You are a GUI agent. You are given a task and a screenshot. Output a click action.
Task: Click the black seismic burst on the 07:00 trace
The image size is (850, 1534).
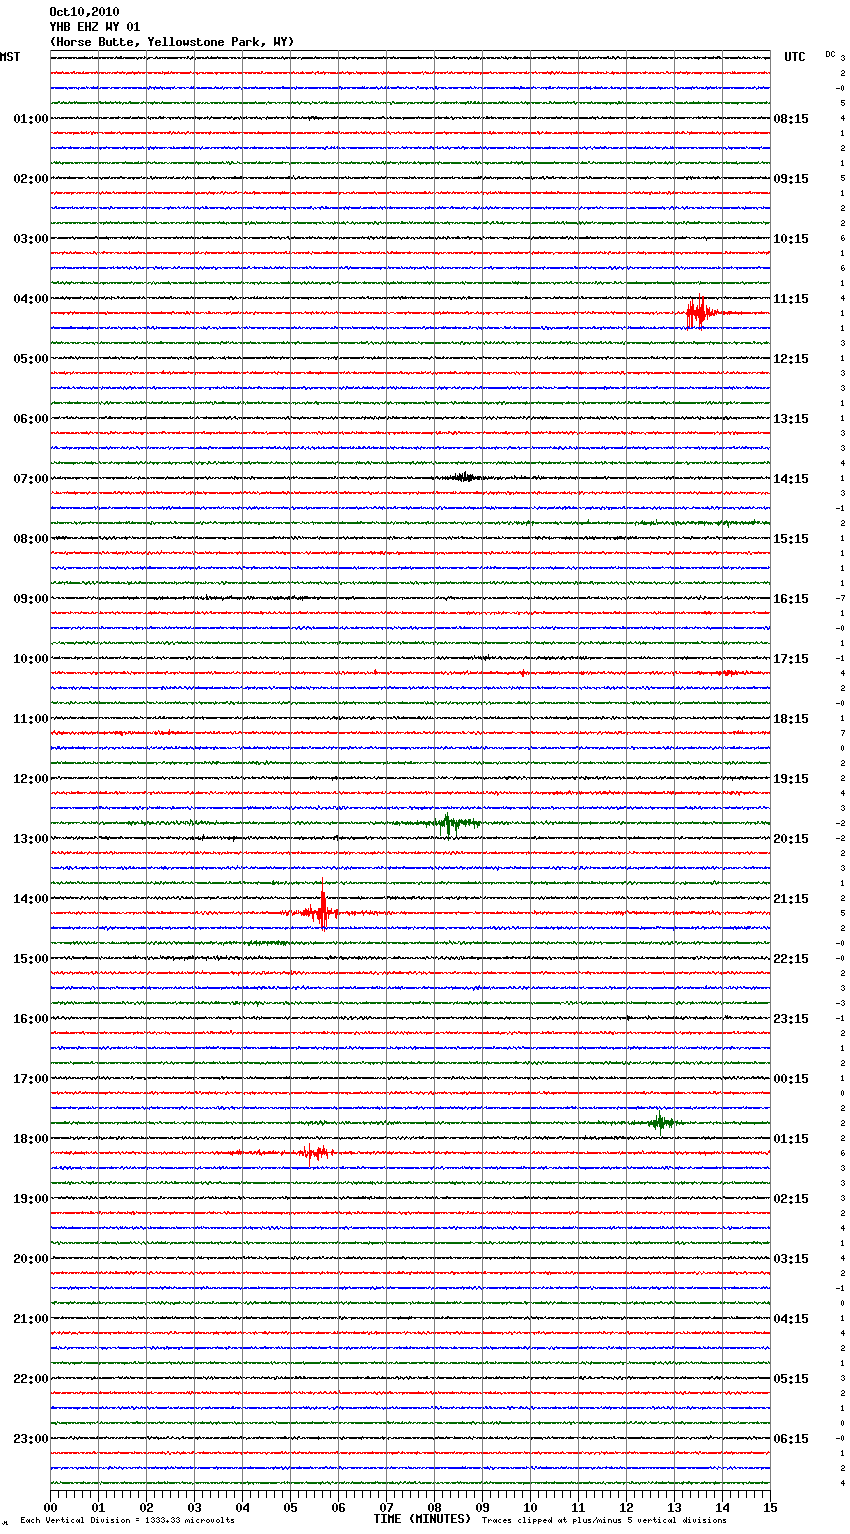(463, 477)
